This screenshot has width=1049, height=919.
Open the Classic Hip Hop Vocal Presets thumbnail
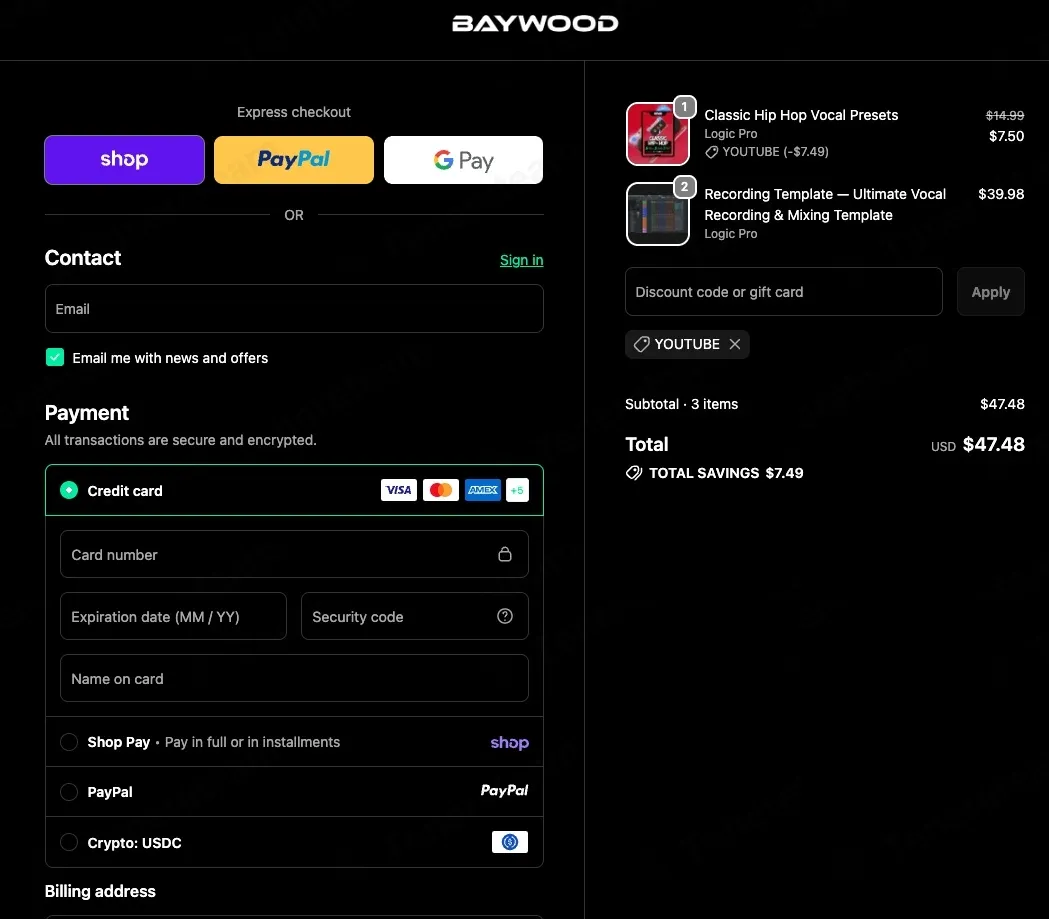tap(658, 134)
